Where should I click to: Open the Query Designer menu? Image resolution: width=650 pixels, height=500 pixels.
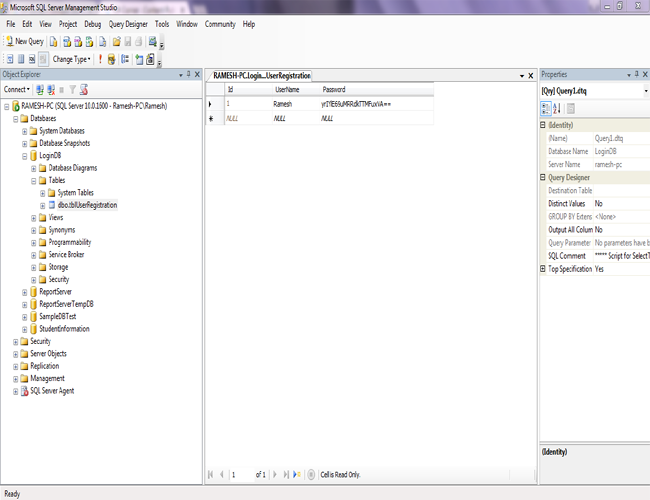tap(128, 24)
